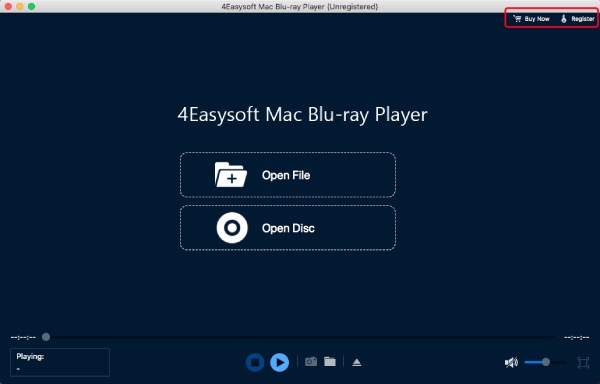
Task: Click the 4Easysoft Mac Blu-ray Player heading
Action: 302,115
